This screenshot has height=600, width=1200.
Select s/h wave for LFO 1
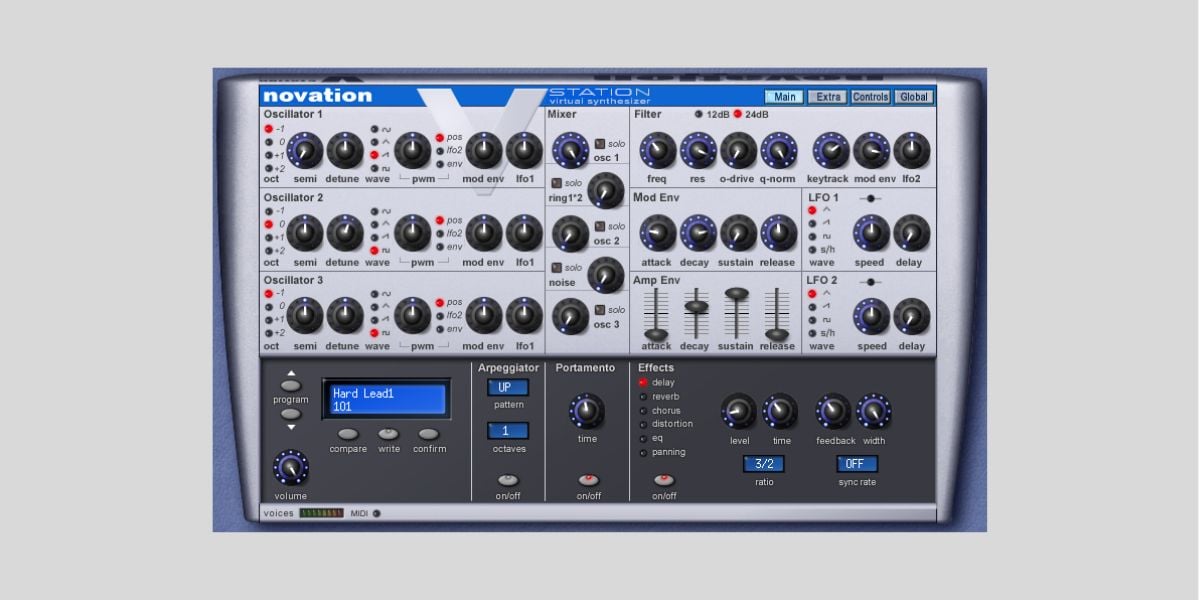[812, 250]
